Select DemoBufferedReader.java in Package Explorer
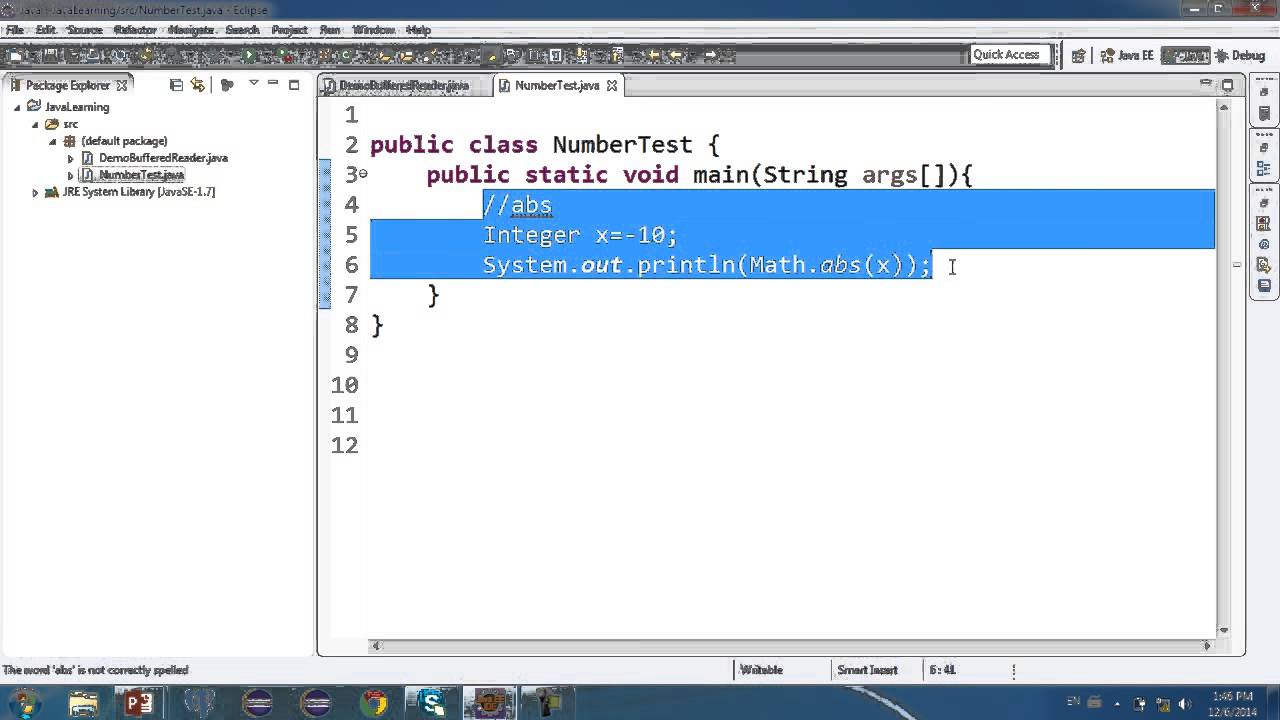 pos(163,158)
